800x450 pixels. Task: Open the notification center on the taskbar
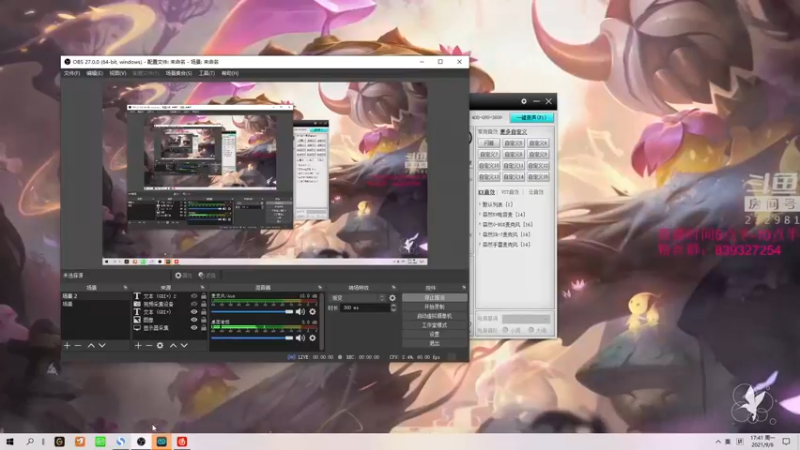786,441
